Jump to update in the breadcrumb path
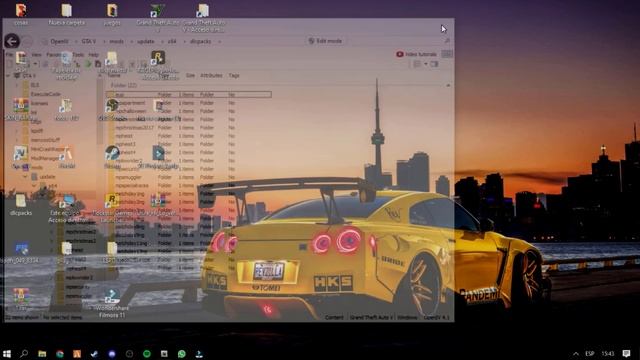 146,41
